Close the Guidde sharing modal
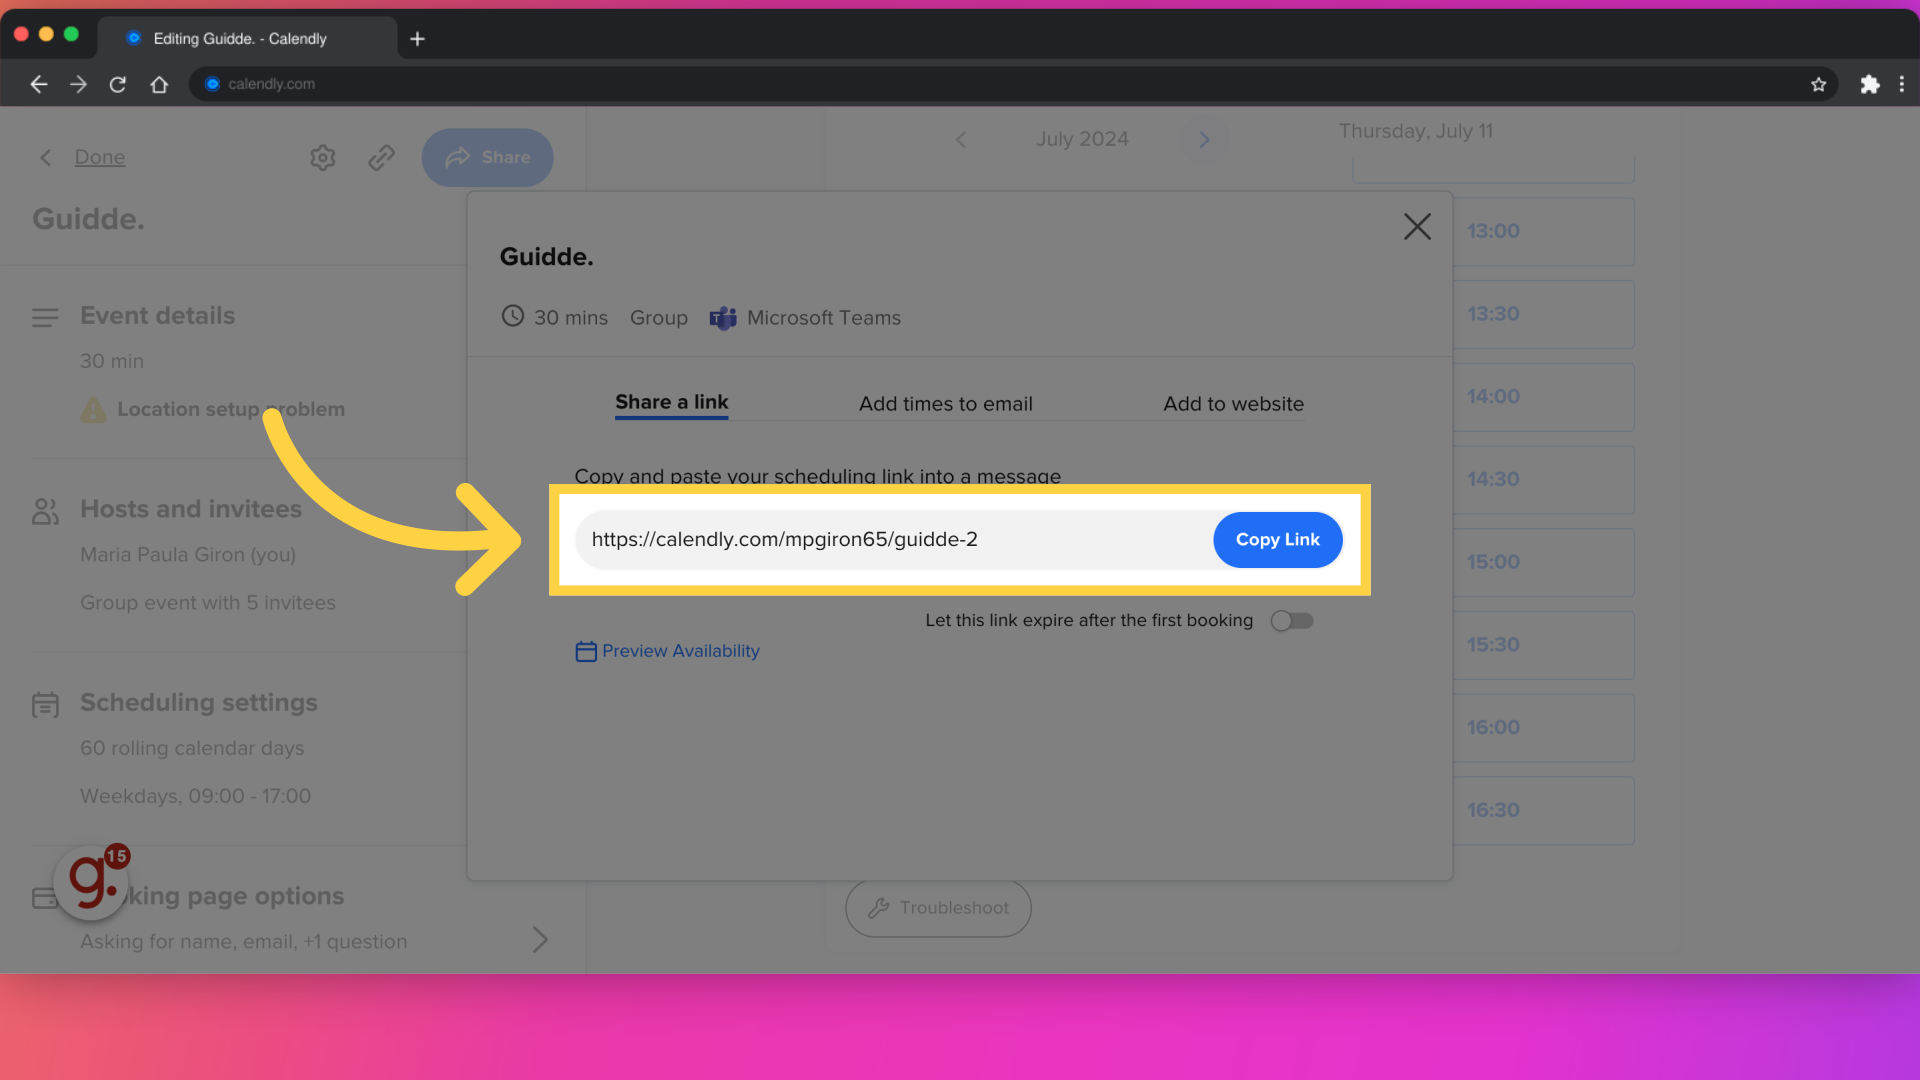The width and height of the screenshot is (1920, 1080). (x=1418, y=225)
